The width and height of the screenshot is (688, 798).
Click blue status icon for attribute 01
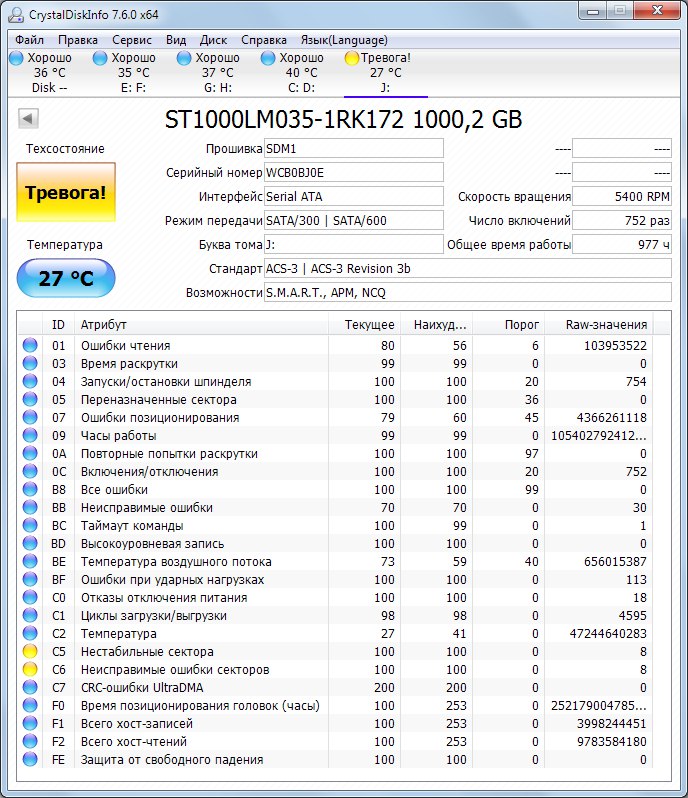[30, 345]
